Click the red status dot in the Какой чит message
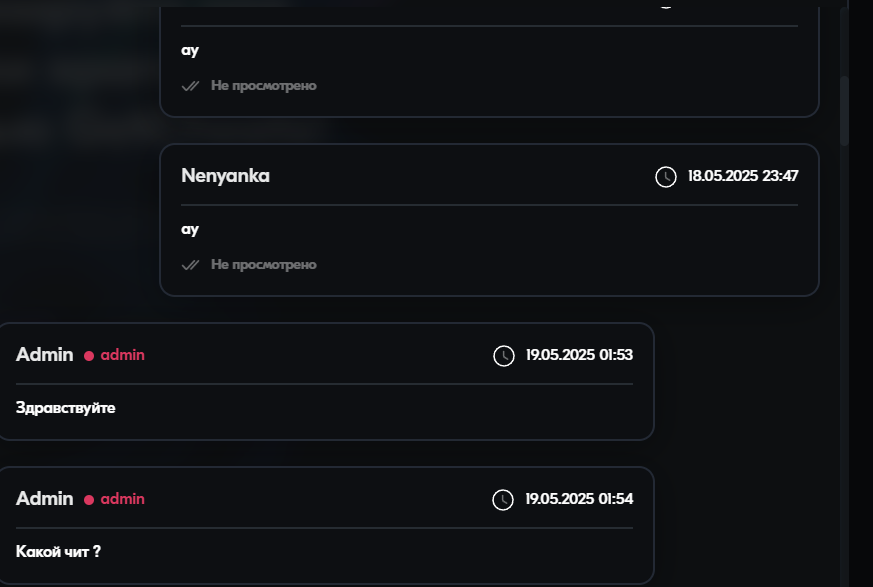The image size is (873, 587). [x=89, y=500]
